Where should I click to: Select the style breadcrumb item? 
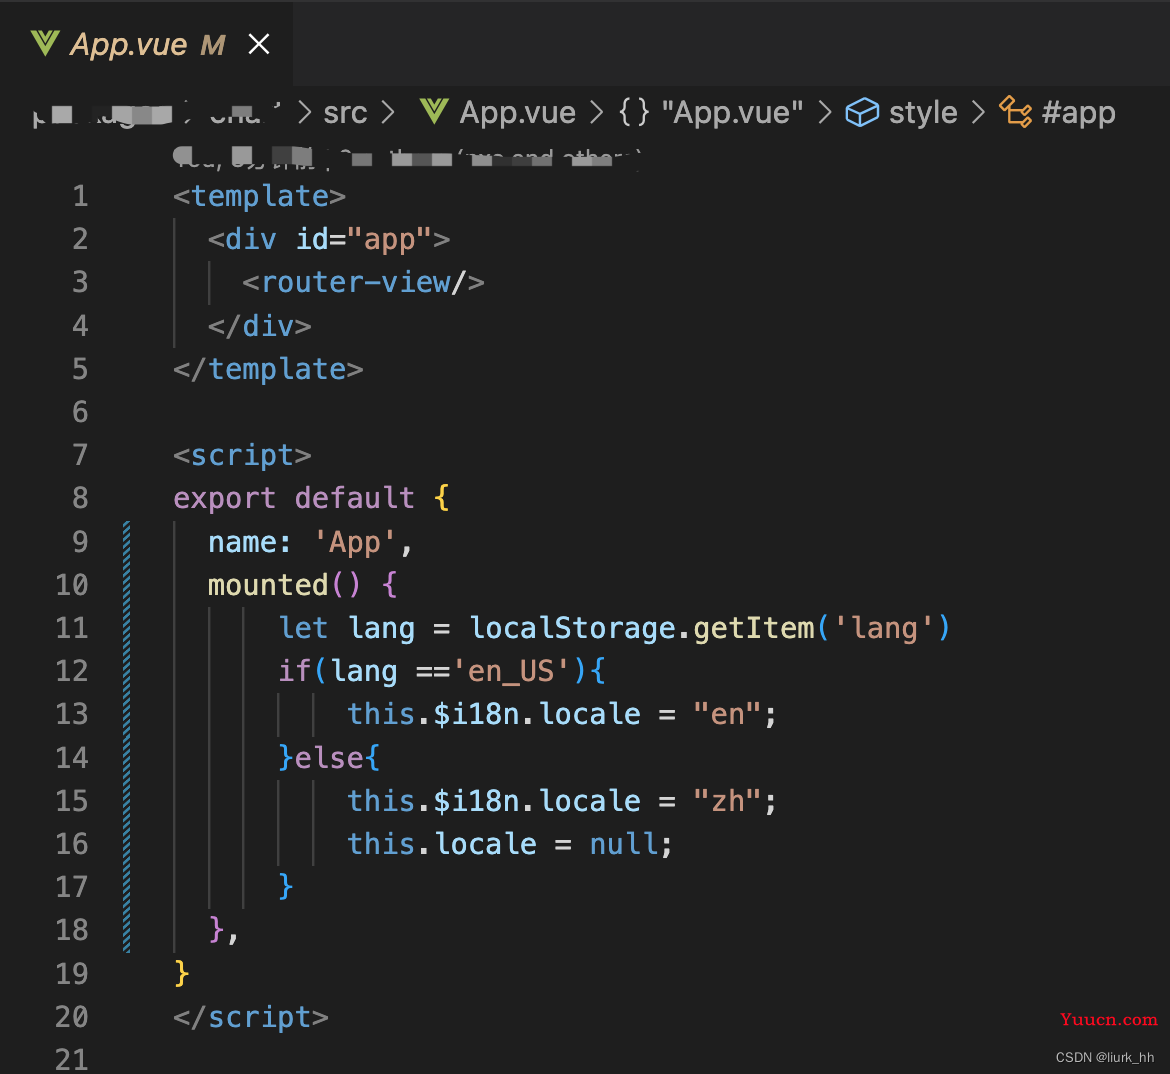pyautogui.click(x=923, y=113)
